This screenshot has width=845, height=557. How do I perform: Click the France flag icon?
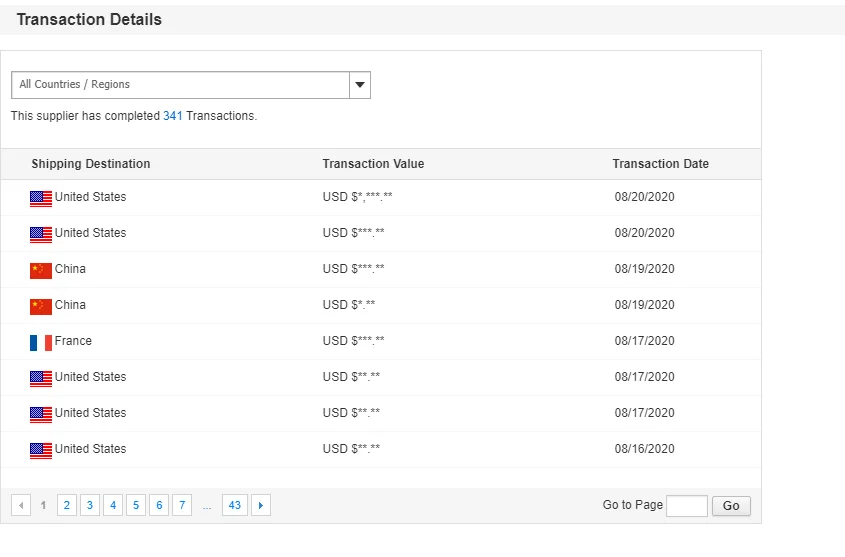tap(40, 342)
